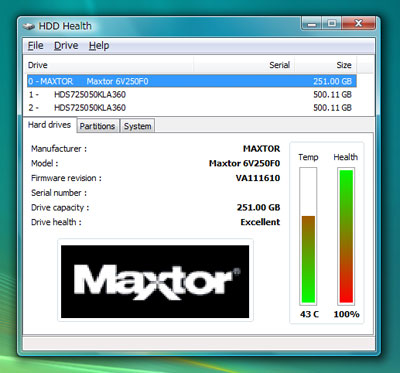
Task: Click the Health gauge bar
Action: tap(346, 236)
